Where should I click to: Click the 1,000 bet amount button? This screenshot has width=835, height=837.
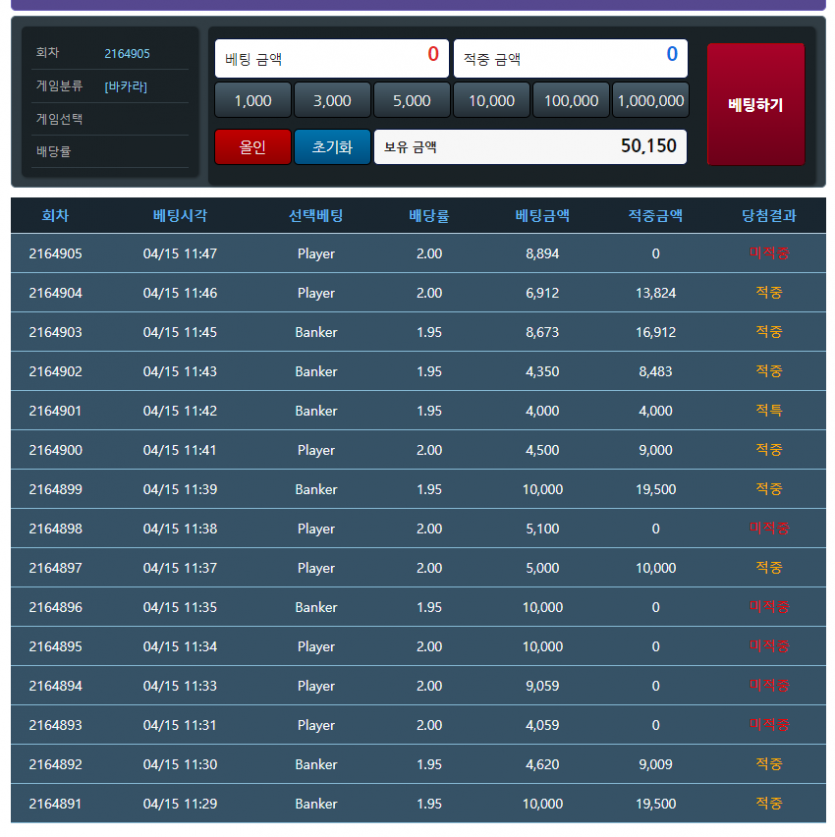tap(252, 101)
